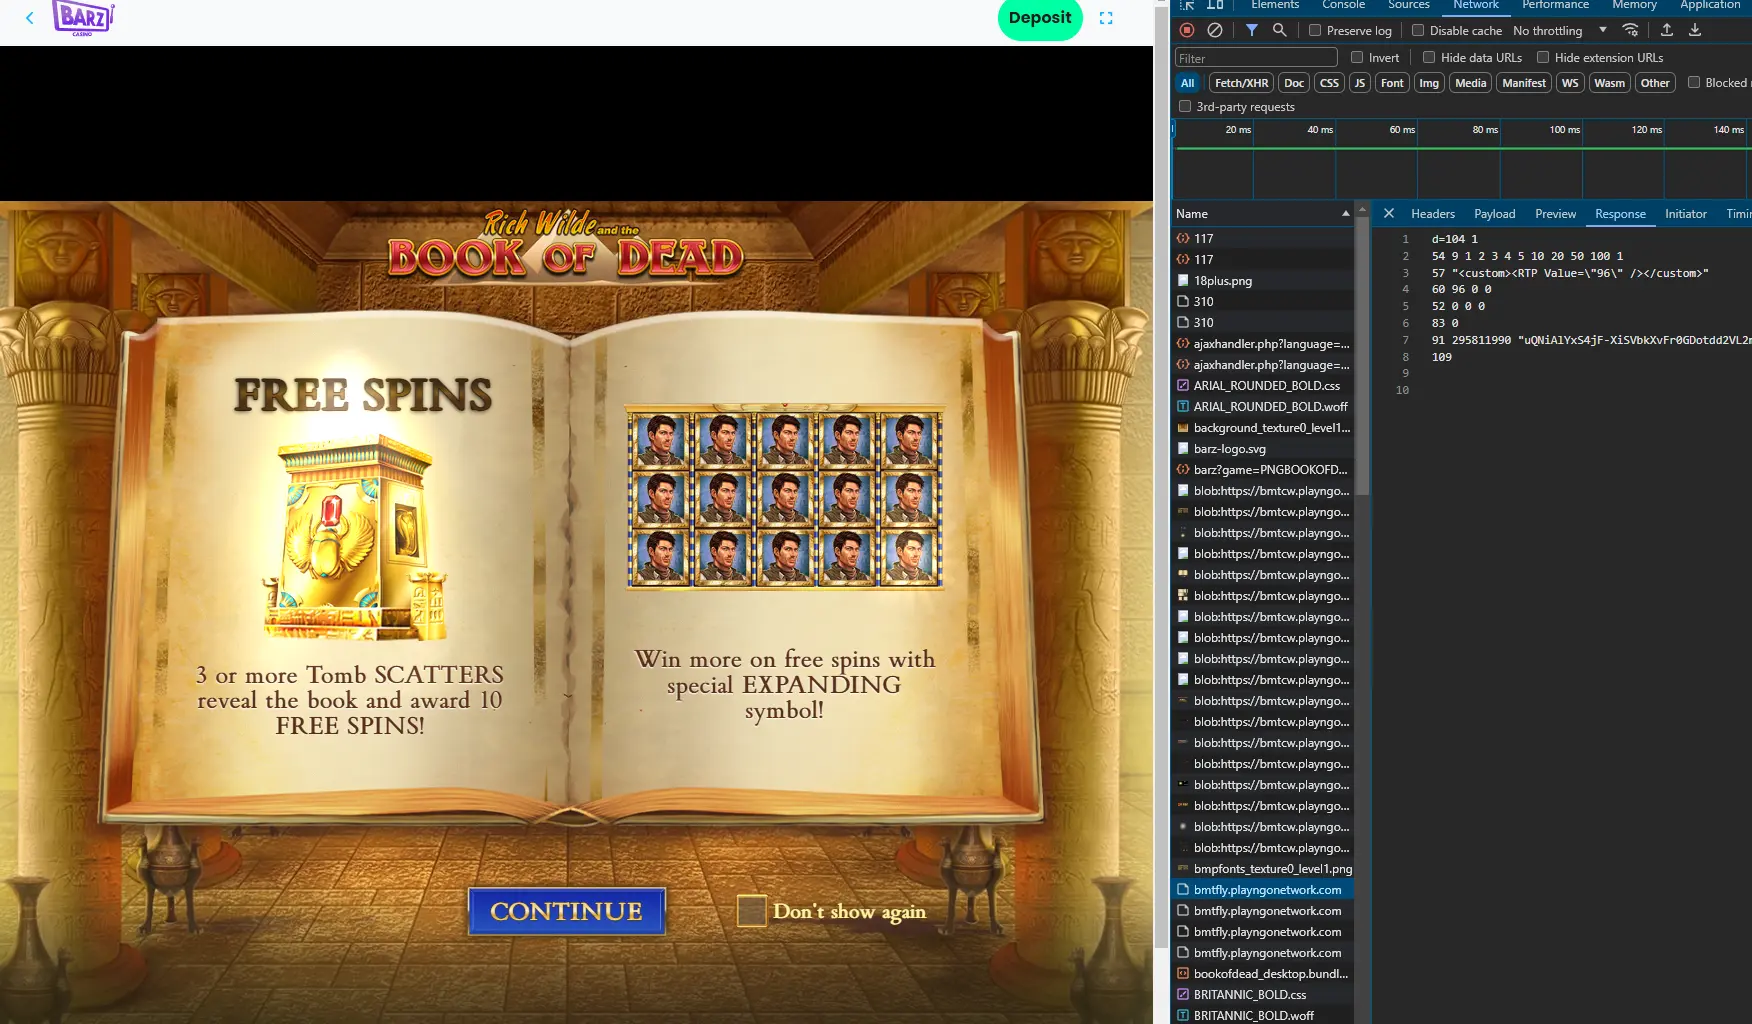
Task: Switch to the Performance tab
Action: (1555, 5)
